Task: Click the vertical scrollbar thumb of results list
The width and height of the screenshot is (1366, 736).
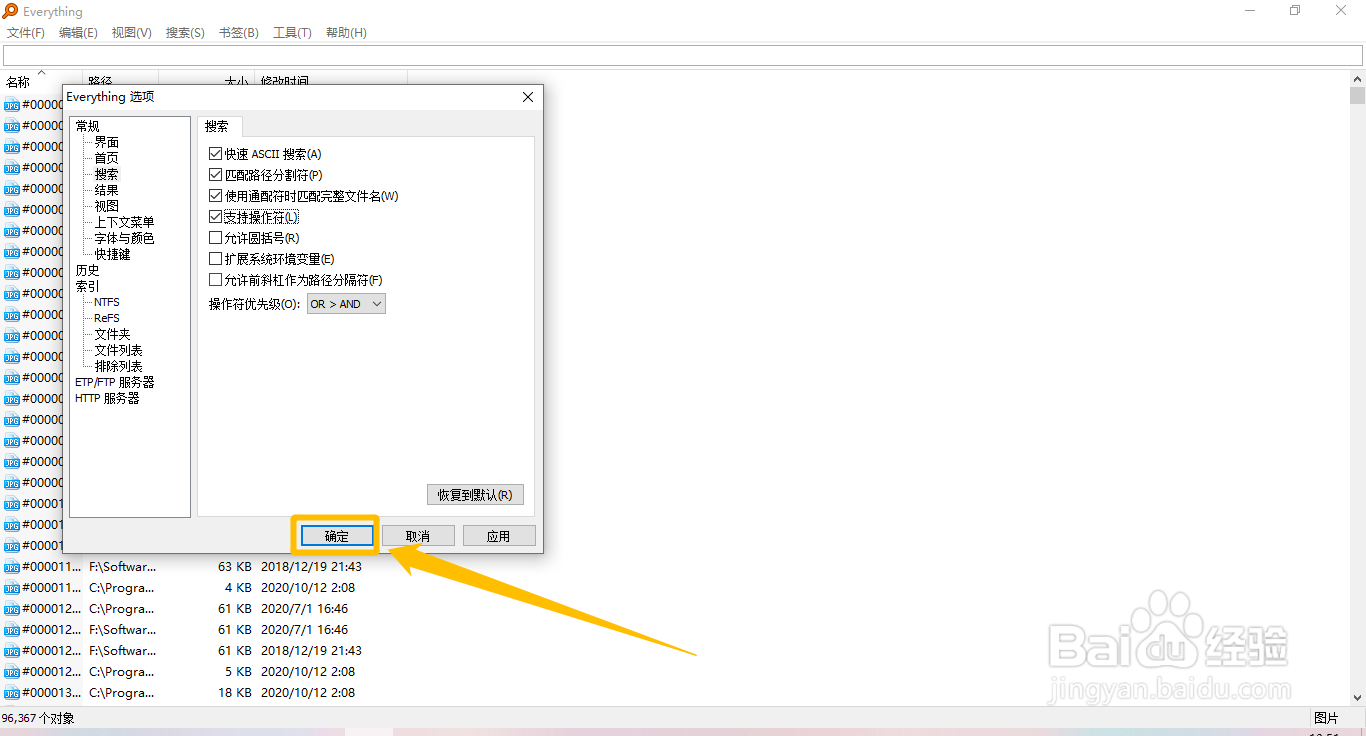Action: pyautogui.click(x=1357, y=95)
